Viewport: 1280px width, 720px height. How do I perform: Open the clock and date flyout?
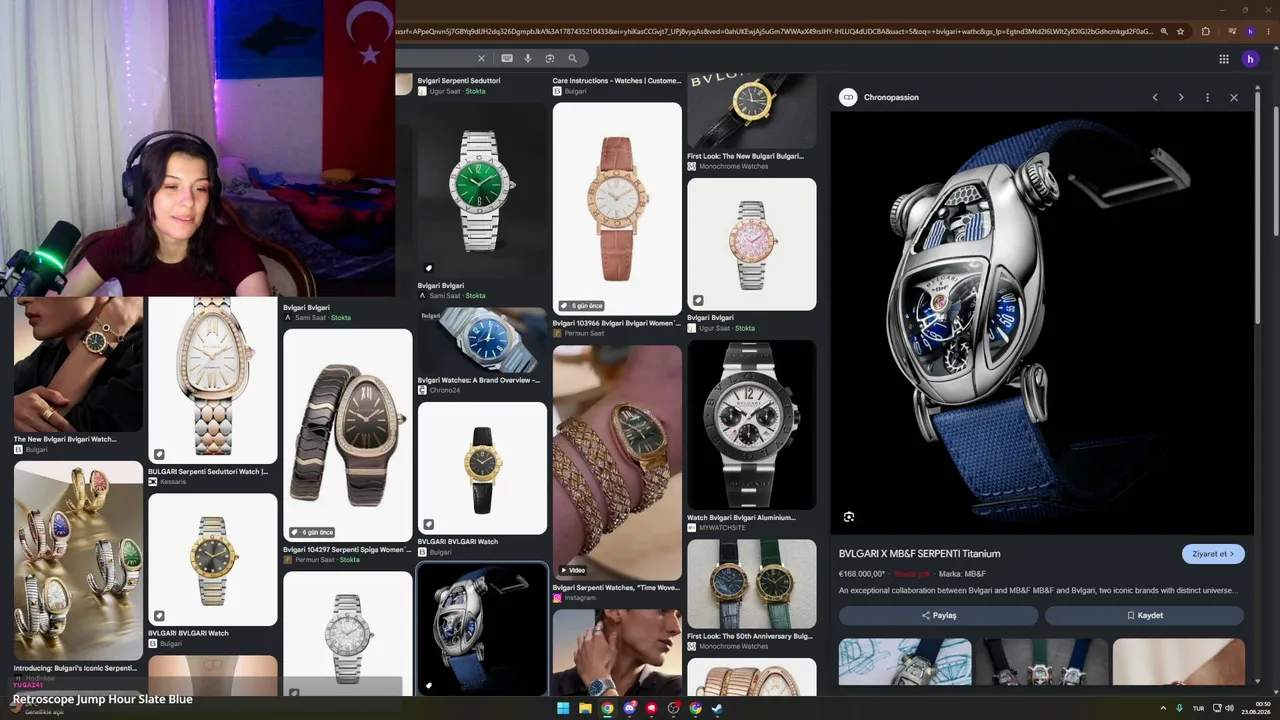(x=1256, y=708)
